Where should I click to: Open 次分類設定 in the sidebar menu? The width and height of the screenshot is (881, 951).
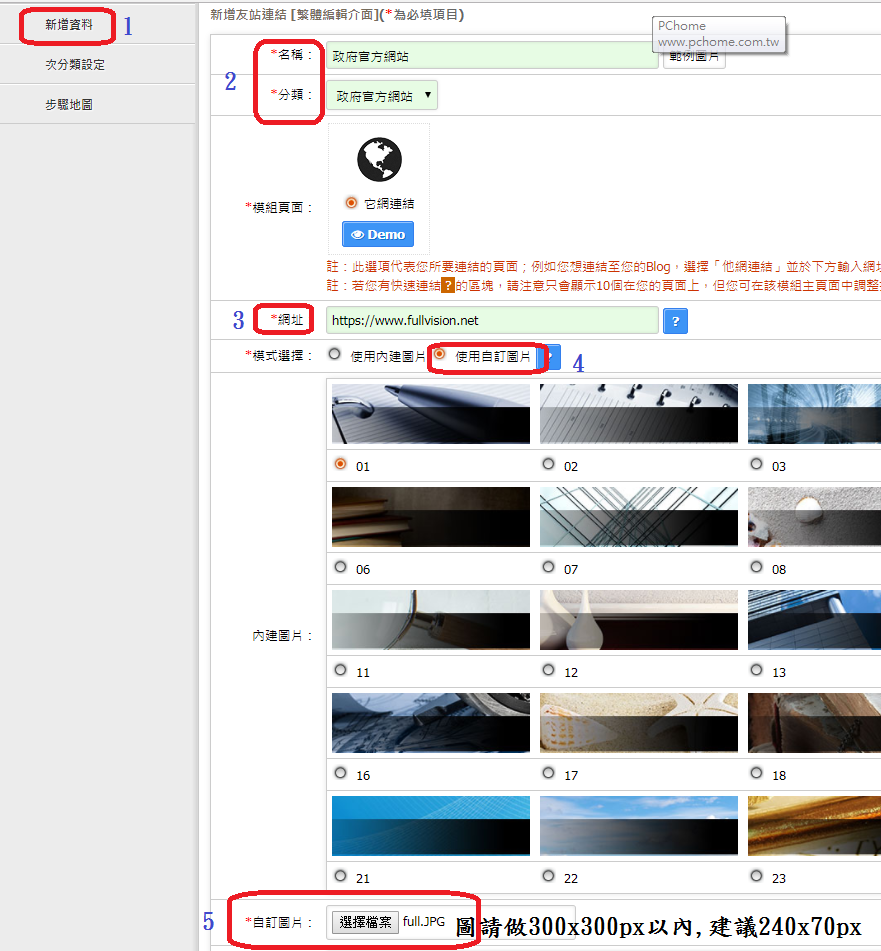75,64
